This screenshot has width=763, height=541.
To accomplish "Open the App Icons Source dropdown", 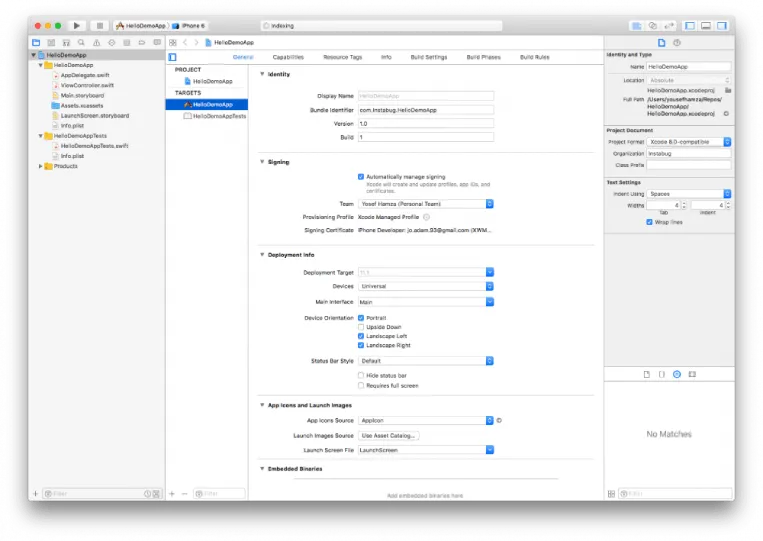I will coord(426,420).
